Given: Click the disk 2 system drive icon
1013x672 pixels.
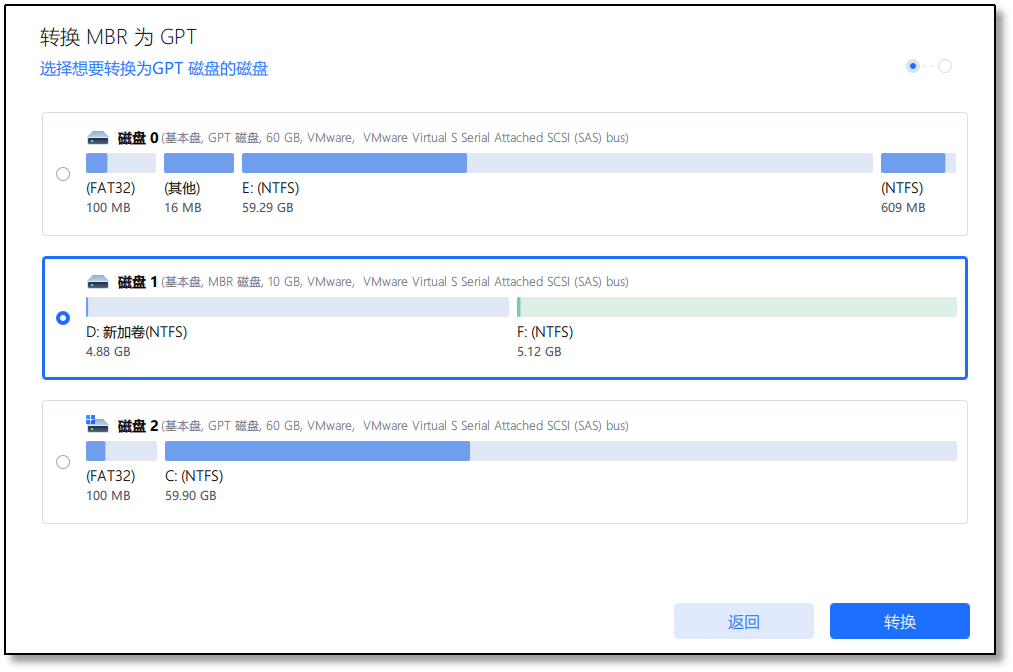Looking at the screenshot, I should click(97, 425).
